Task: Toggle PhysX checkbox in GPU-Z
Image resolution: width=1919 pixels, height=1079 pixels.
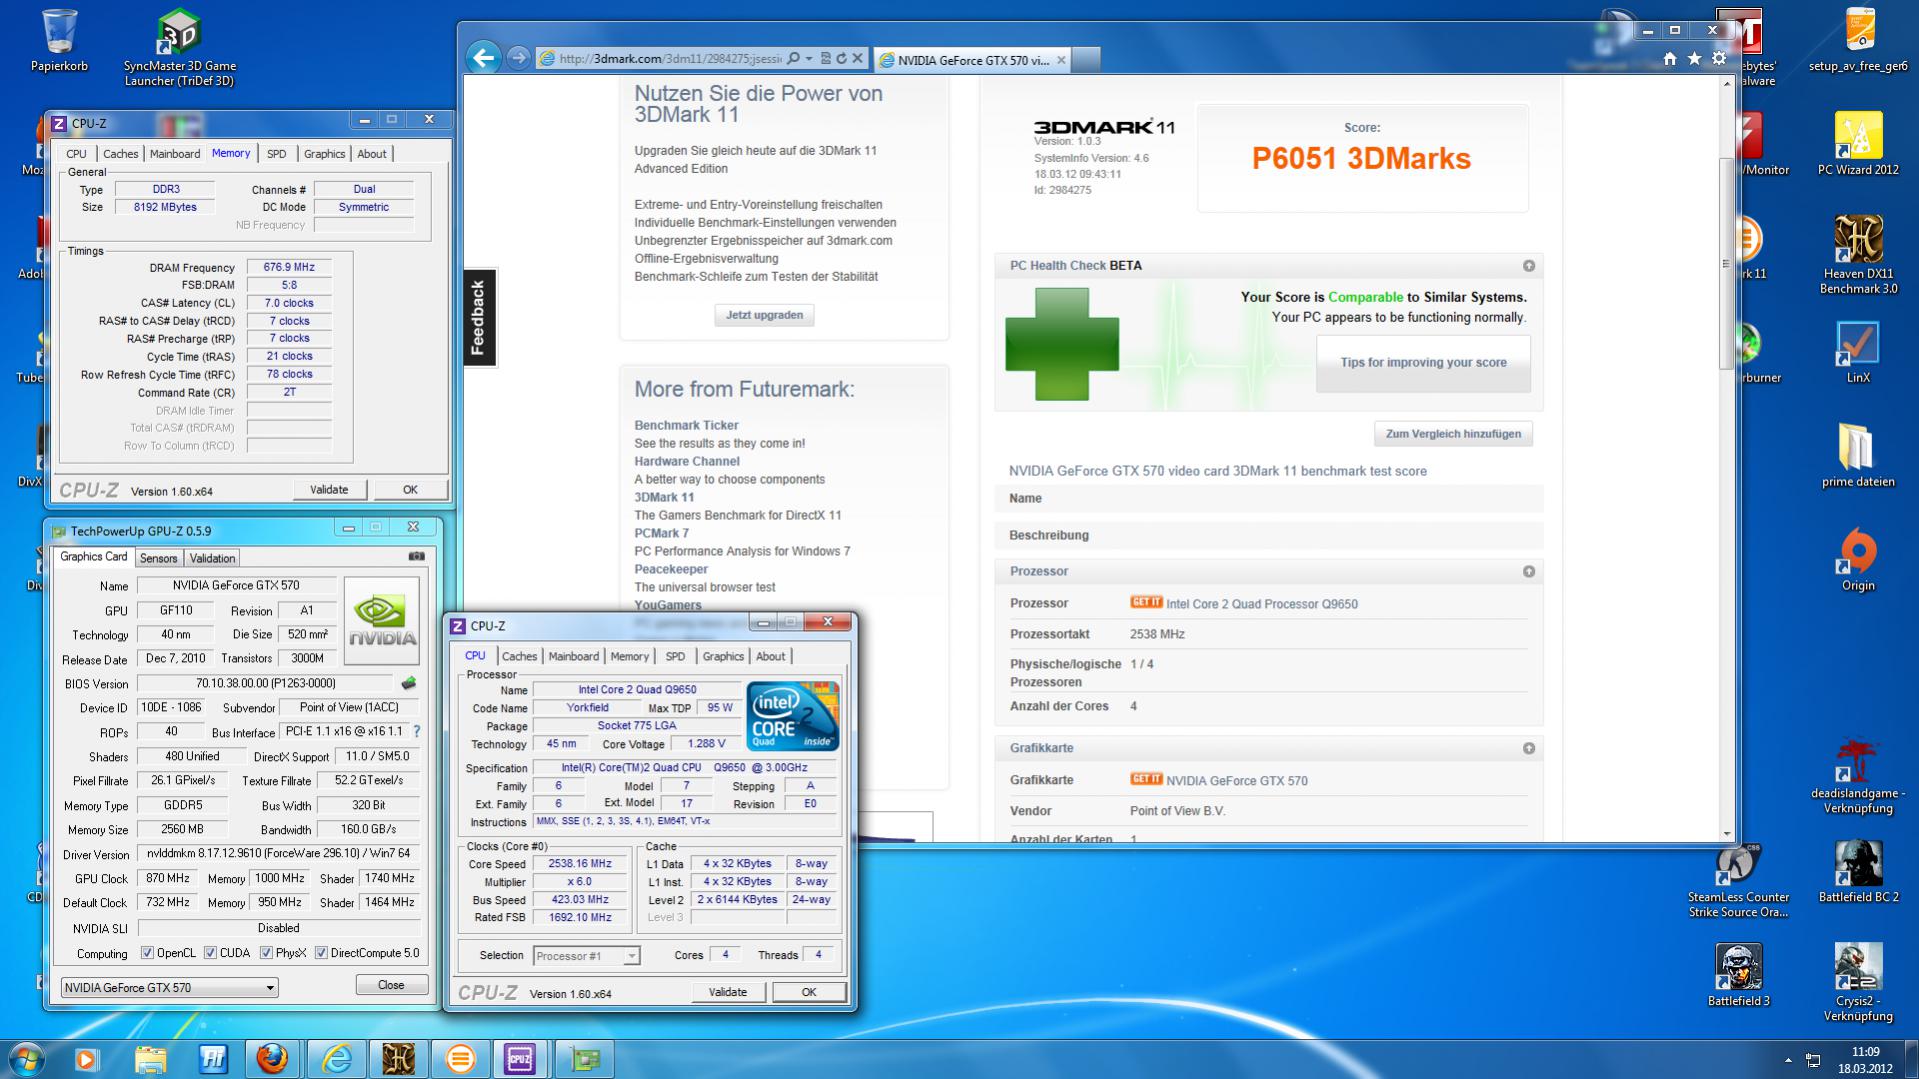Action: [x=266, y=953]
